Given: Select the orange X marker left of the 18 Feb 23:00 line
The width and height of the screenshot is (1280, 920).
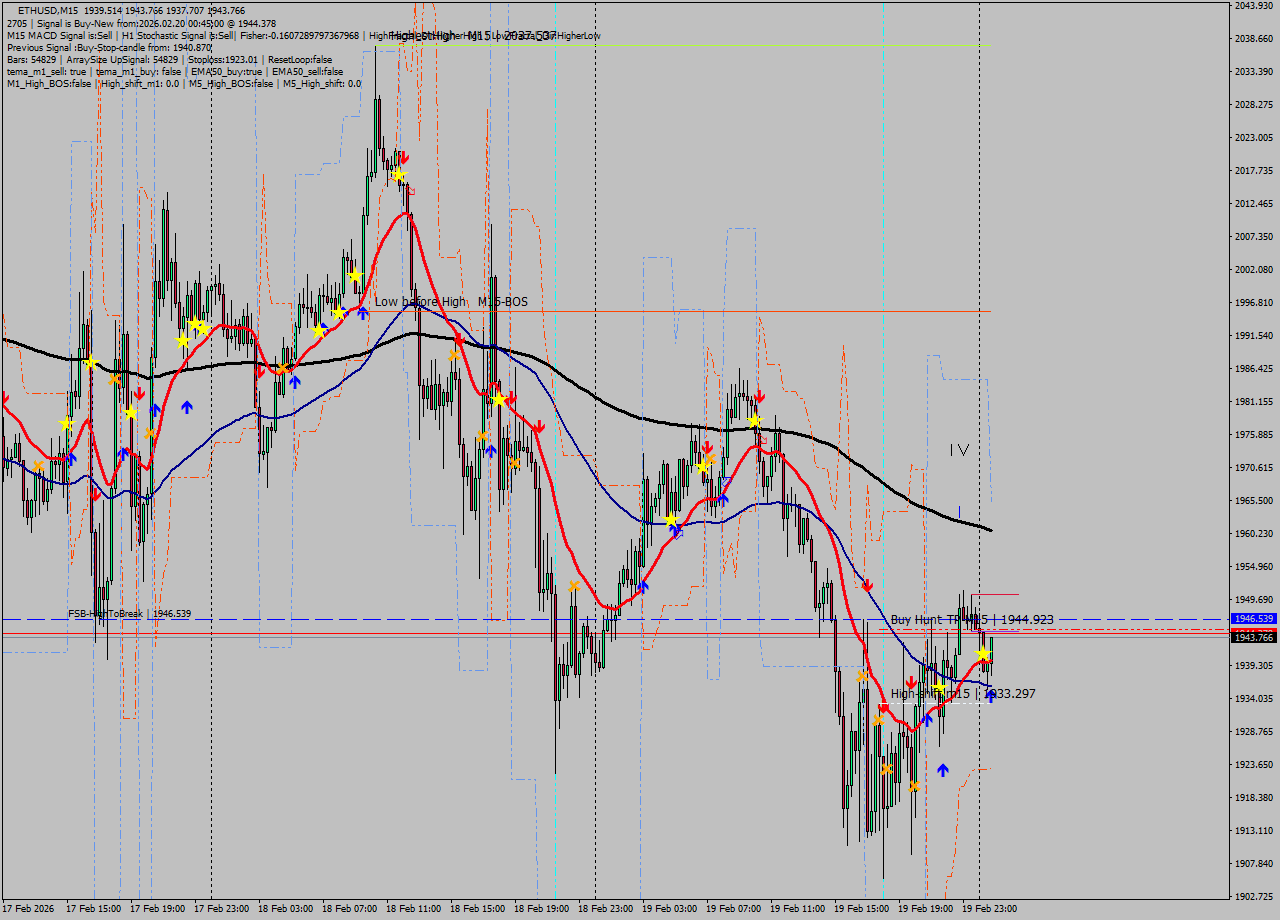Looking at the screenshot, I should 574,586.
